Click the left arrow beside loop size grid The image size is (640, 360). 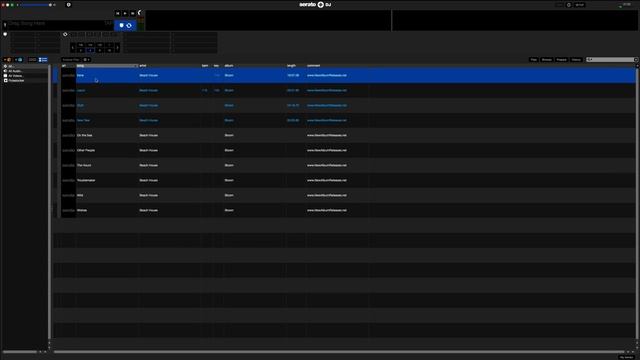(x=73, y=48)
